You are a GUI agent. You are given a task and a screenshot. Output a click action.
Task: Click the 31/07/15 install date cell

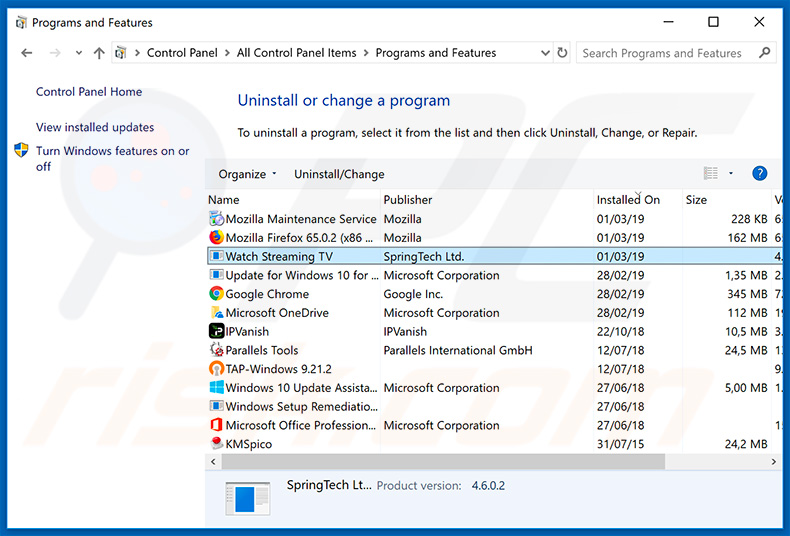pos(620,444)
